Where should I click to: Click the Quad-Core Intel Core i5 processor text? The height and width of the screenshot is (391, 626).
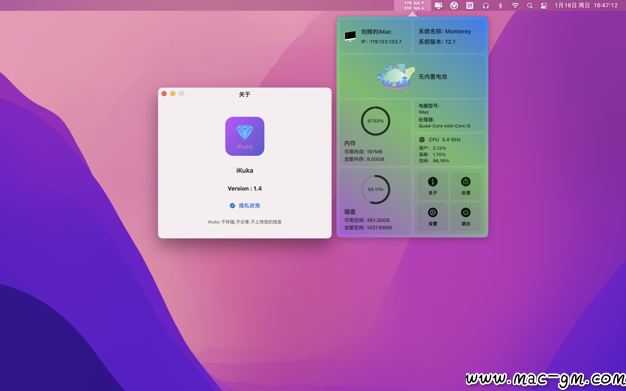point(444,126)
